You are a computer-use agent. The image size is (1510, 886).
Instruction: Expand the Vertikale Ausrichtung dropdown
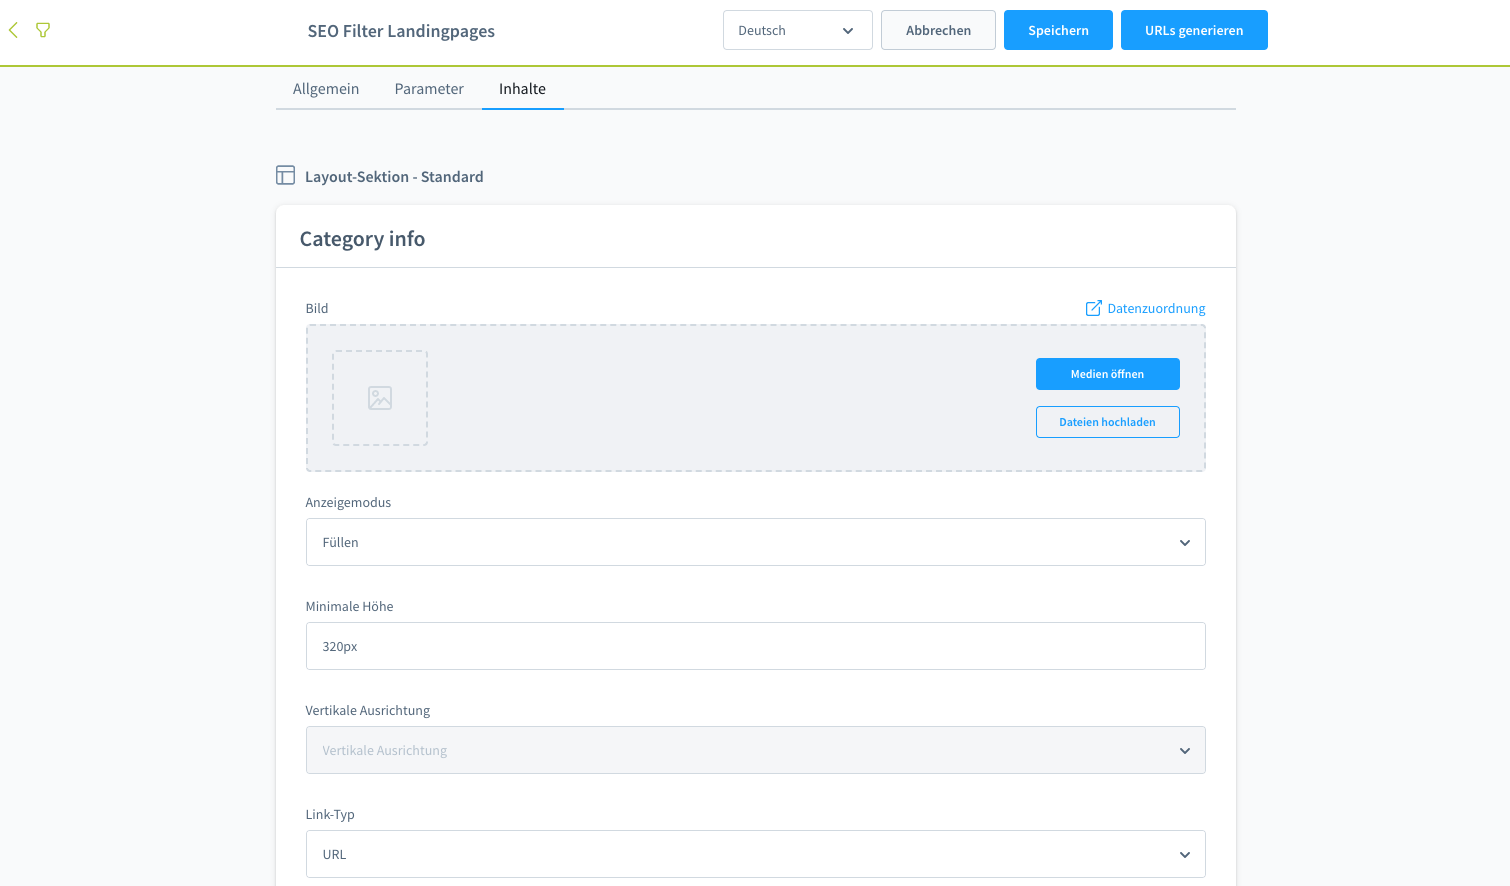(x=756, y=750)
